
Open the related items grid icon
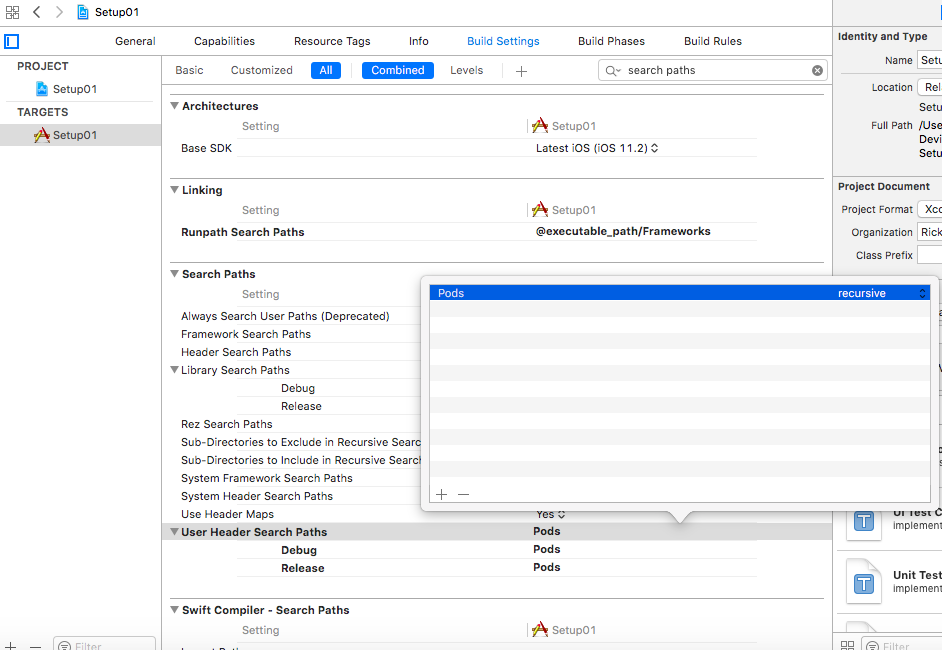(12, 12)
